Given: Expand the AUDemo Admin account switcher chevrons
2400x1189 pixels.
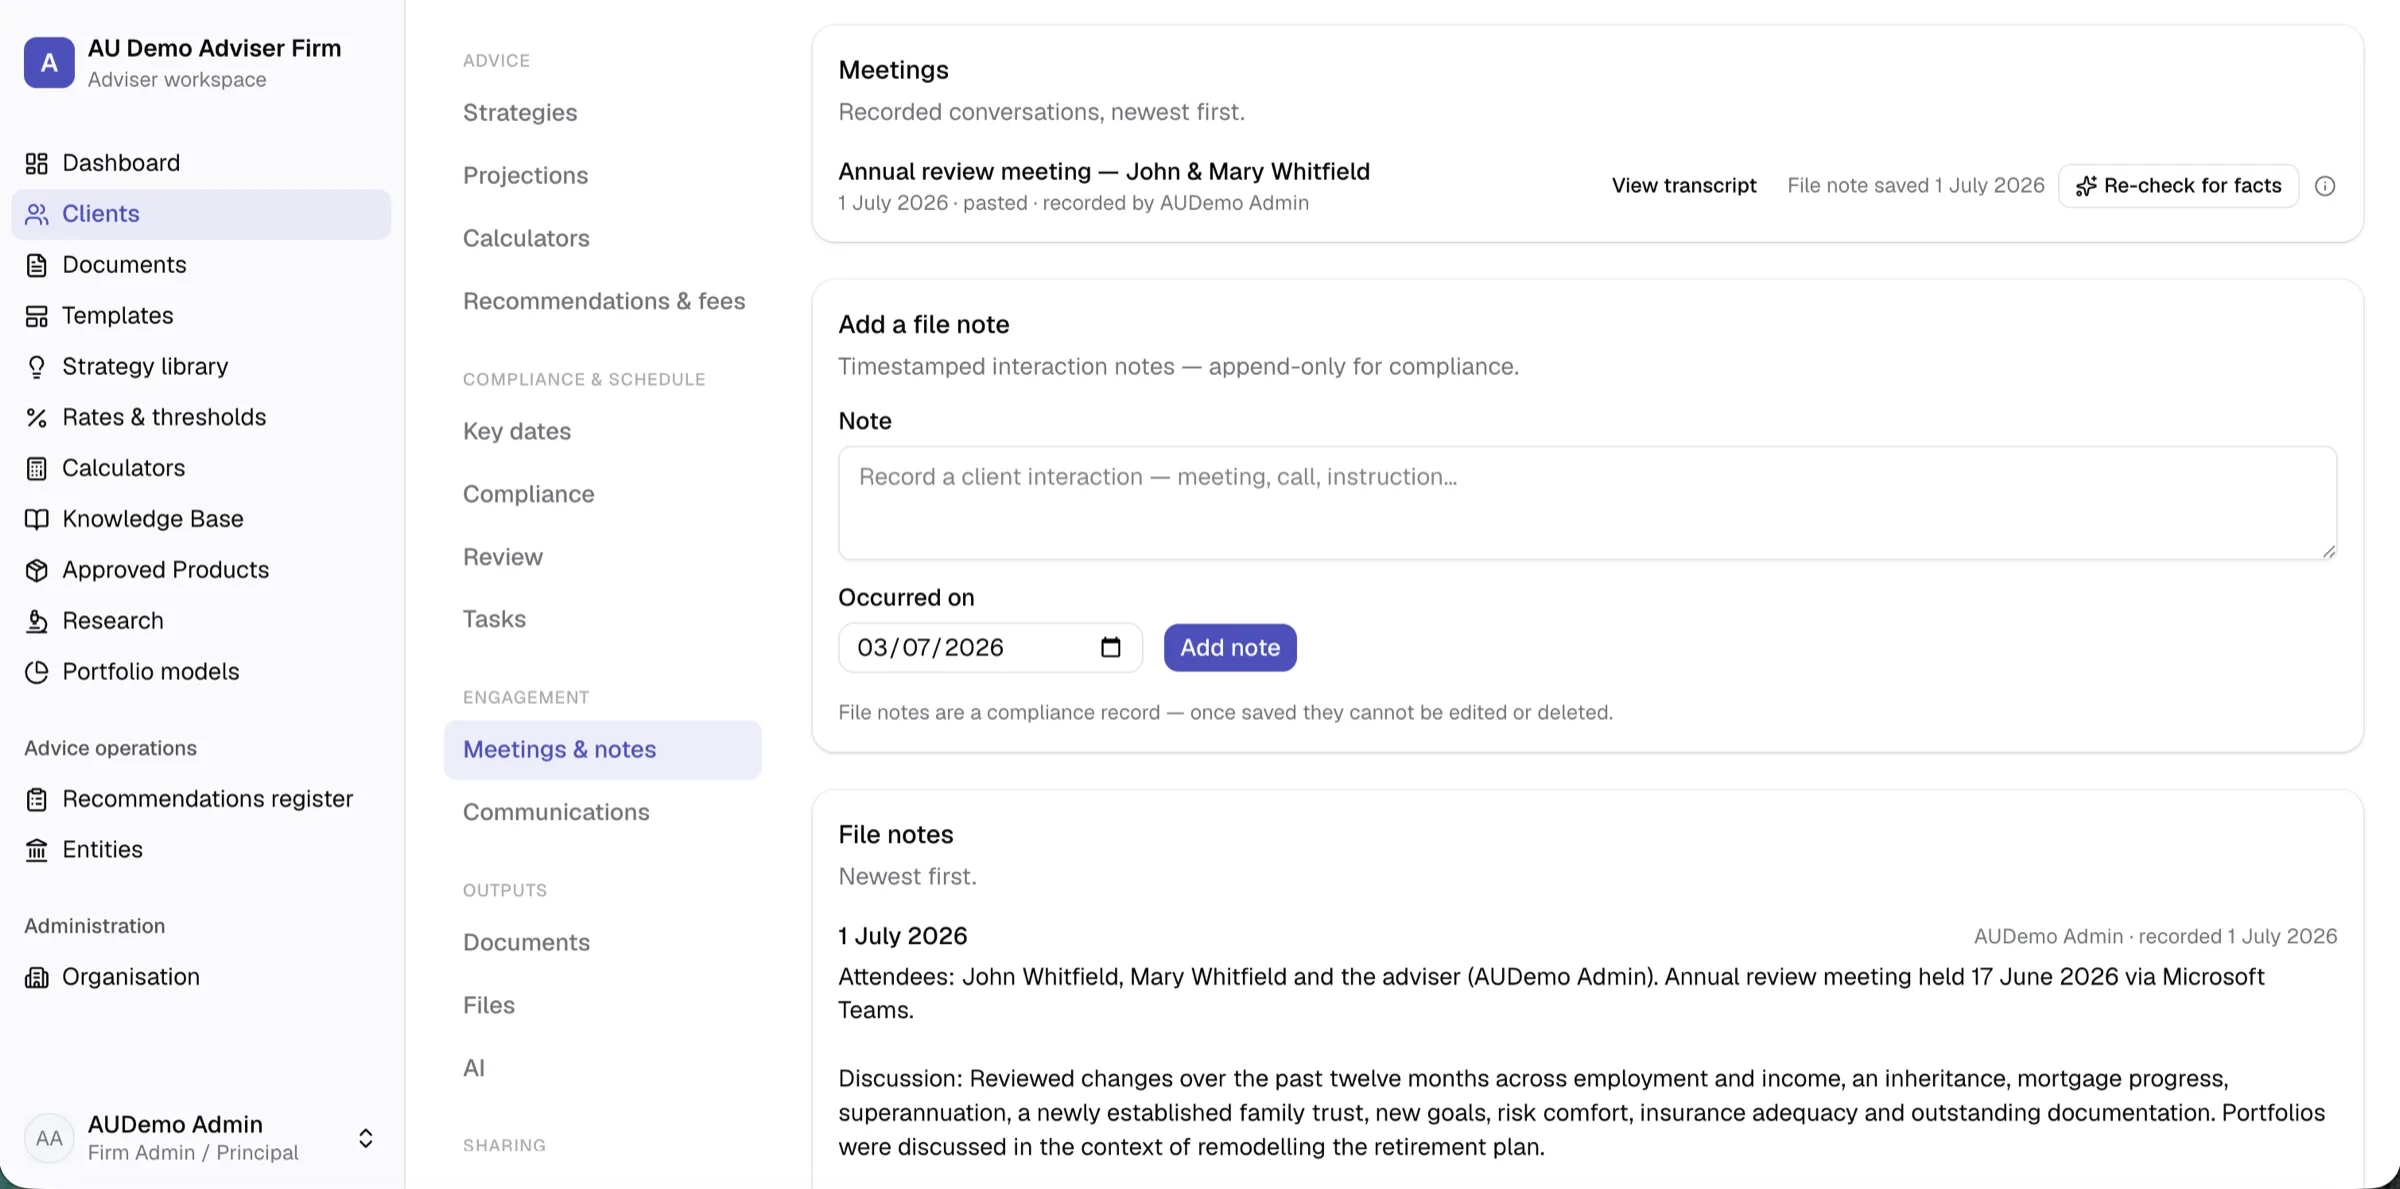Looking at the screenshot, I should [x=366, y=1138].
